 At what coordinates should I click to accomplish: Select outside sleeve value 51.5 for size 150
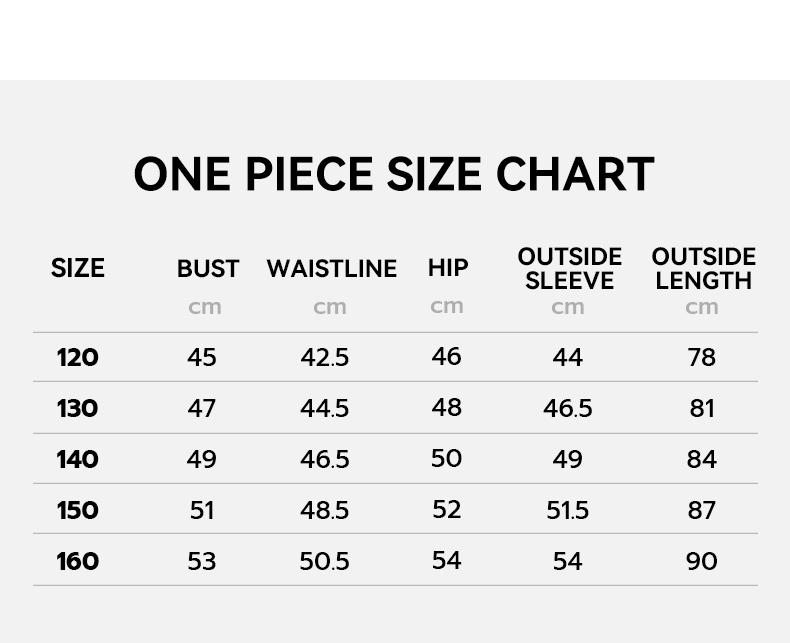pos(568,510)
